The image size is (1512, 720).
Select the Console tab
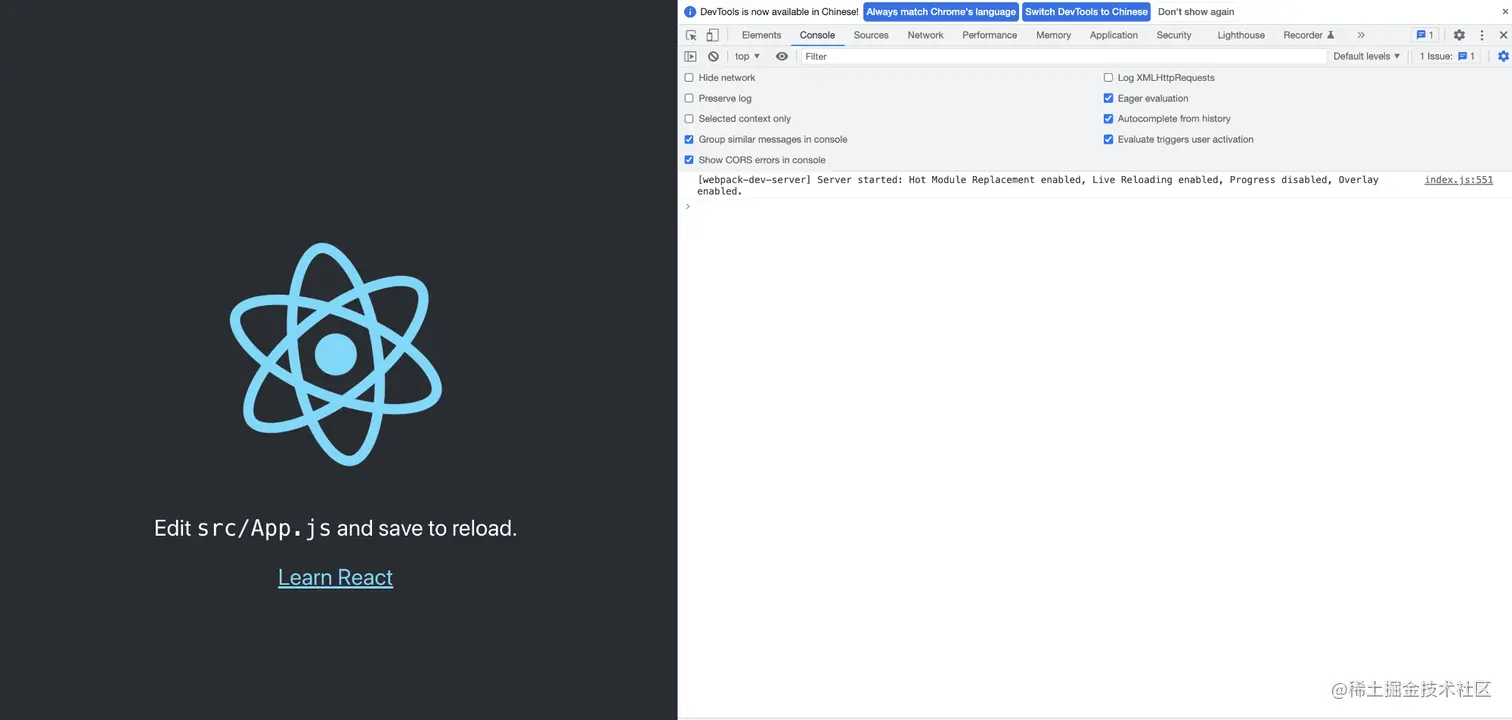pos(817,35)
